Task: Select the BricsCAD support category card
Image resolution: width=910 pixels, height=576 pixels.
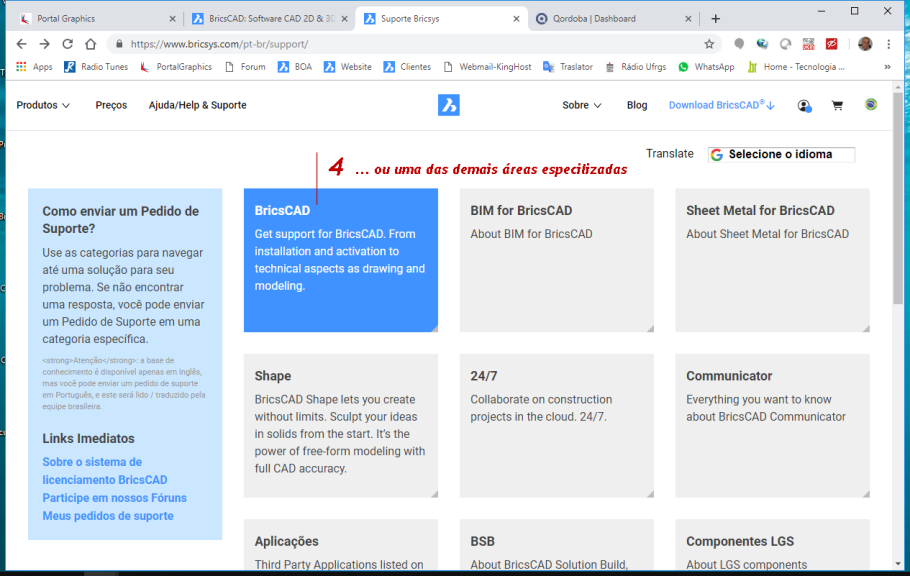Action: 341,260
